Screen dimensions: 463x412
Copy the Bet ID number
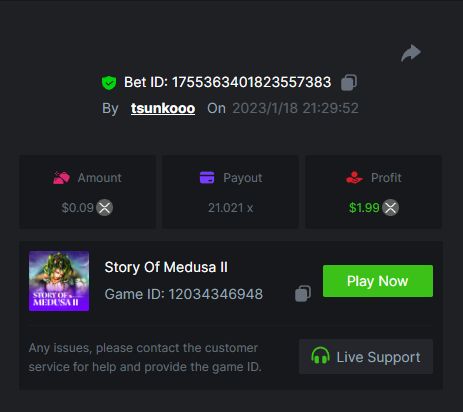tap(349, 82)
